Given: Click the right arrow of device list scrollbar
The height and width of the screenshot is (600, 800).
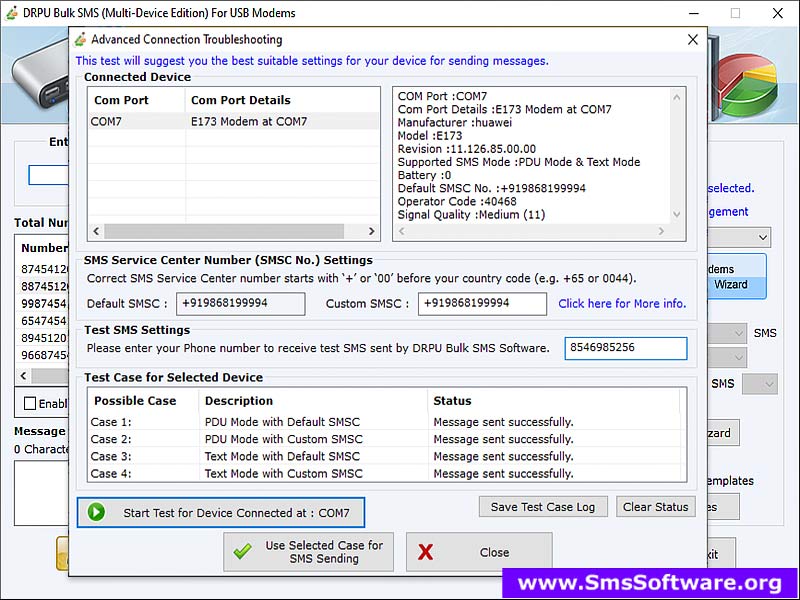Looking at the screenshot, I should (372, 231).
